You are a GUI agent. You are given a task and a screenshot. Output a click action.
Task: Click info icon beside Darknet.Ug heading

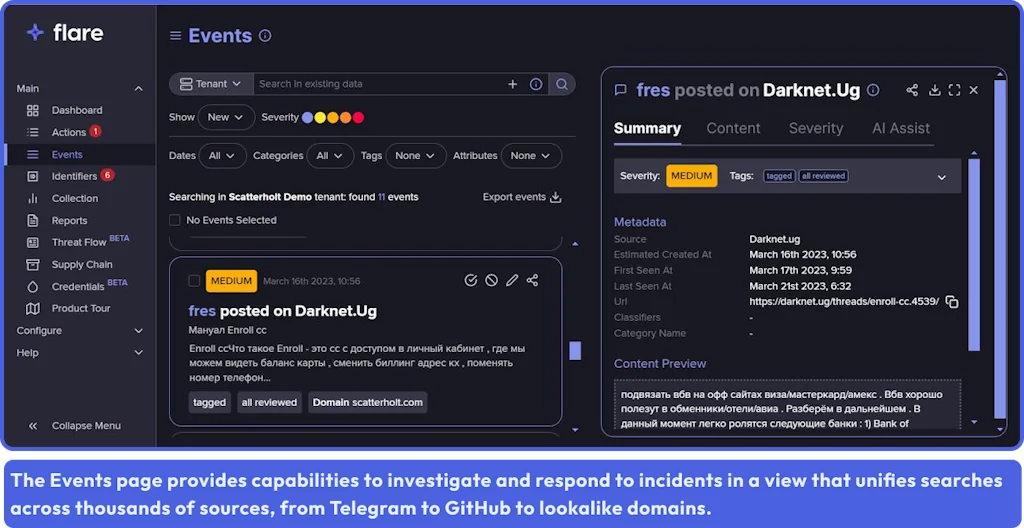(872, 90)
